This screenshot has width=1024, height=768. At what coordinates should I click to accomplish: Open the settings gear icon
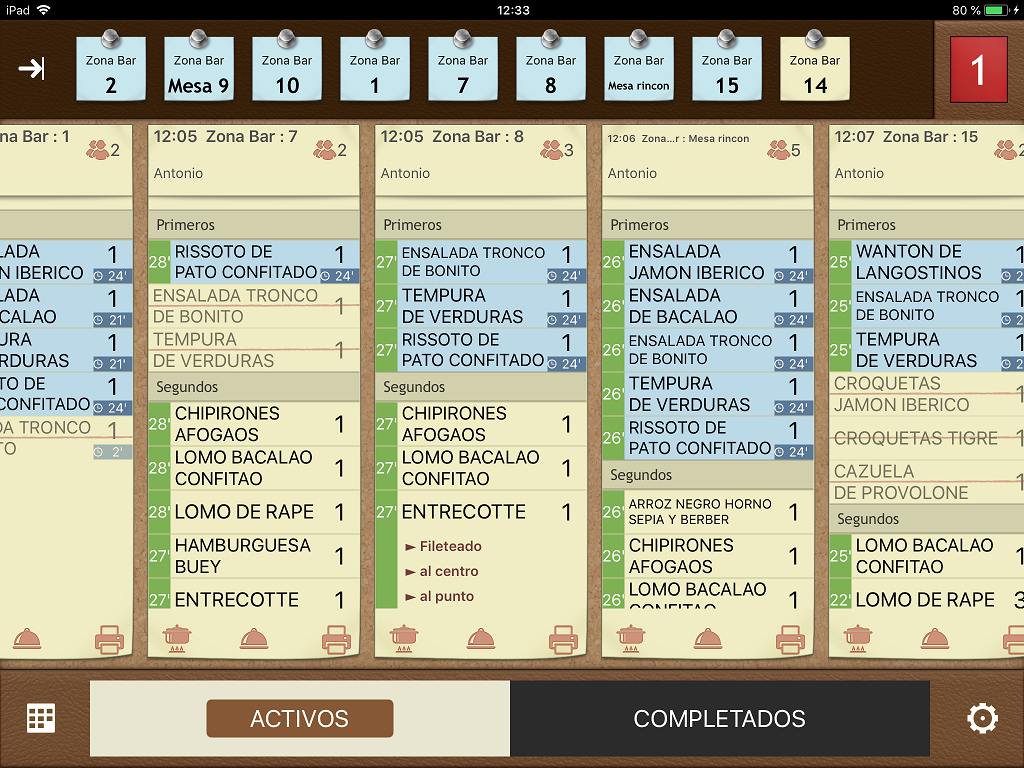coord(982,718)
